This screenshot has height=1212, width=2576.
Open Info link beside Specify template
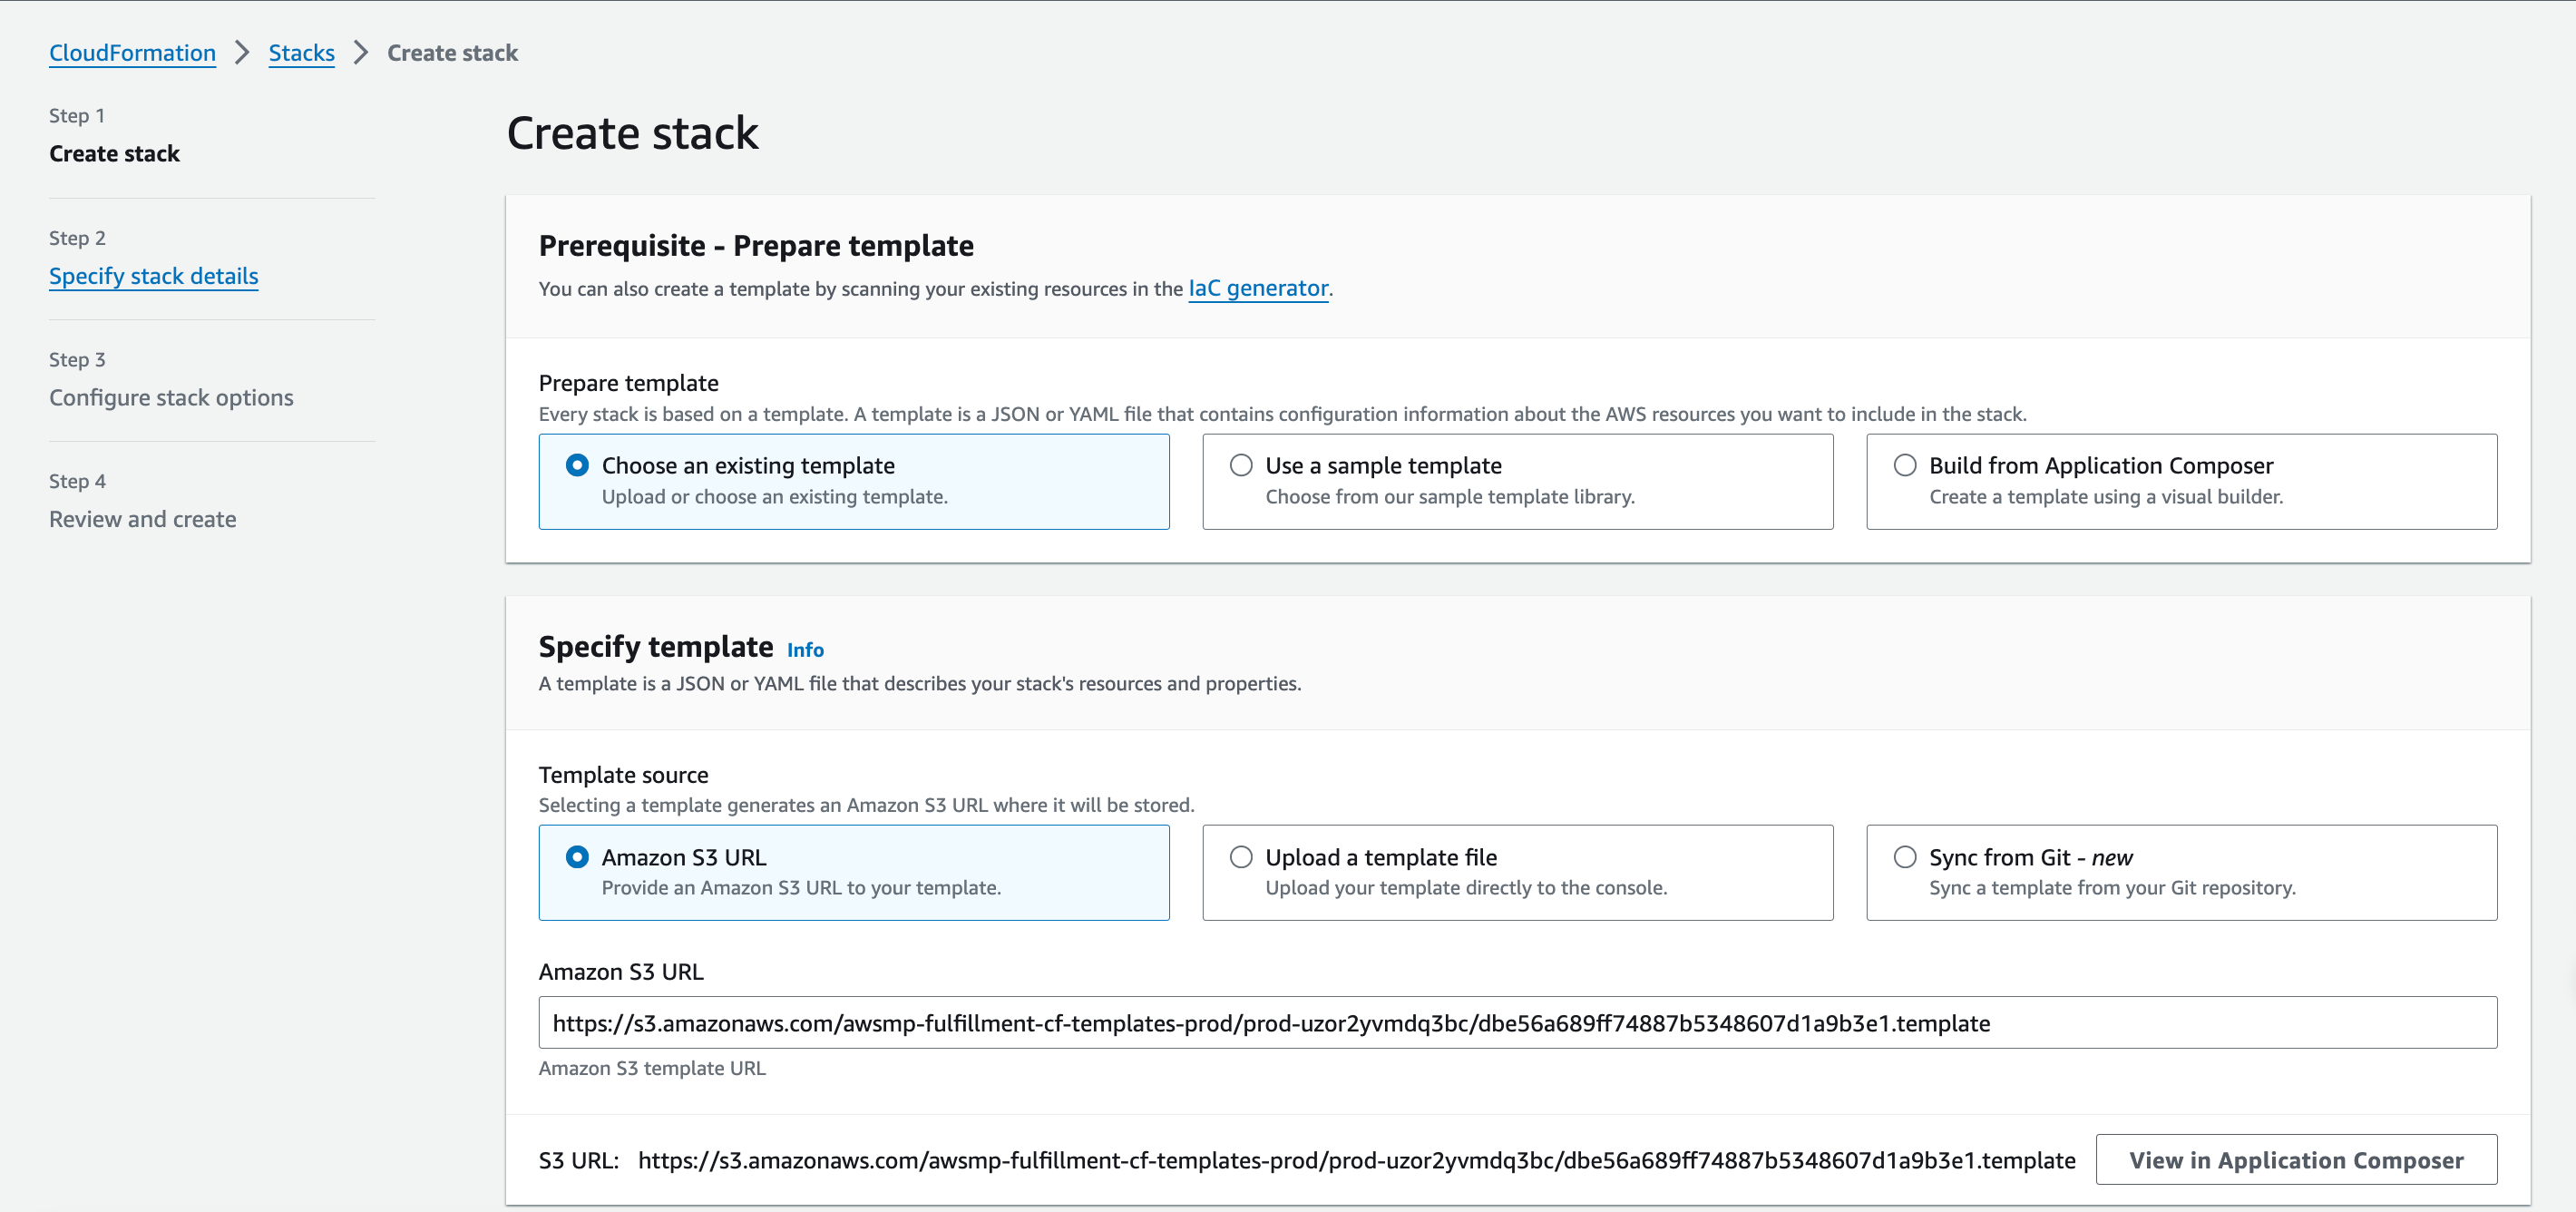[805, 650]
